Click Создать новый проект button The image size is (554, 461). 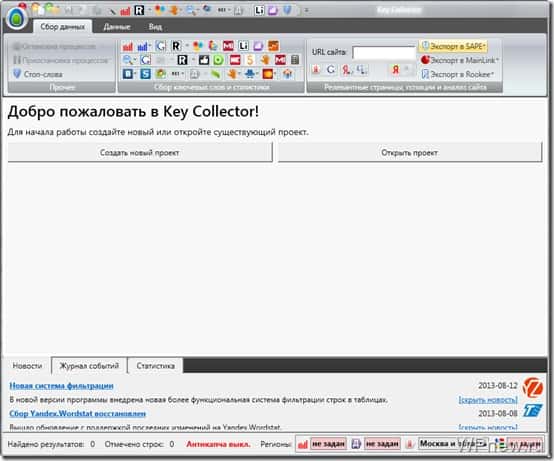(x=140, y=153)
